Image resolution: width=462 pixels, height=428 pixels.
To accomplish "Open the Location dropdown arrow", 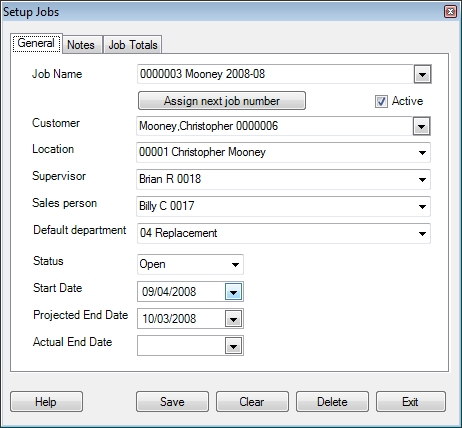I will point(422,153).
